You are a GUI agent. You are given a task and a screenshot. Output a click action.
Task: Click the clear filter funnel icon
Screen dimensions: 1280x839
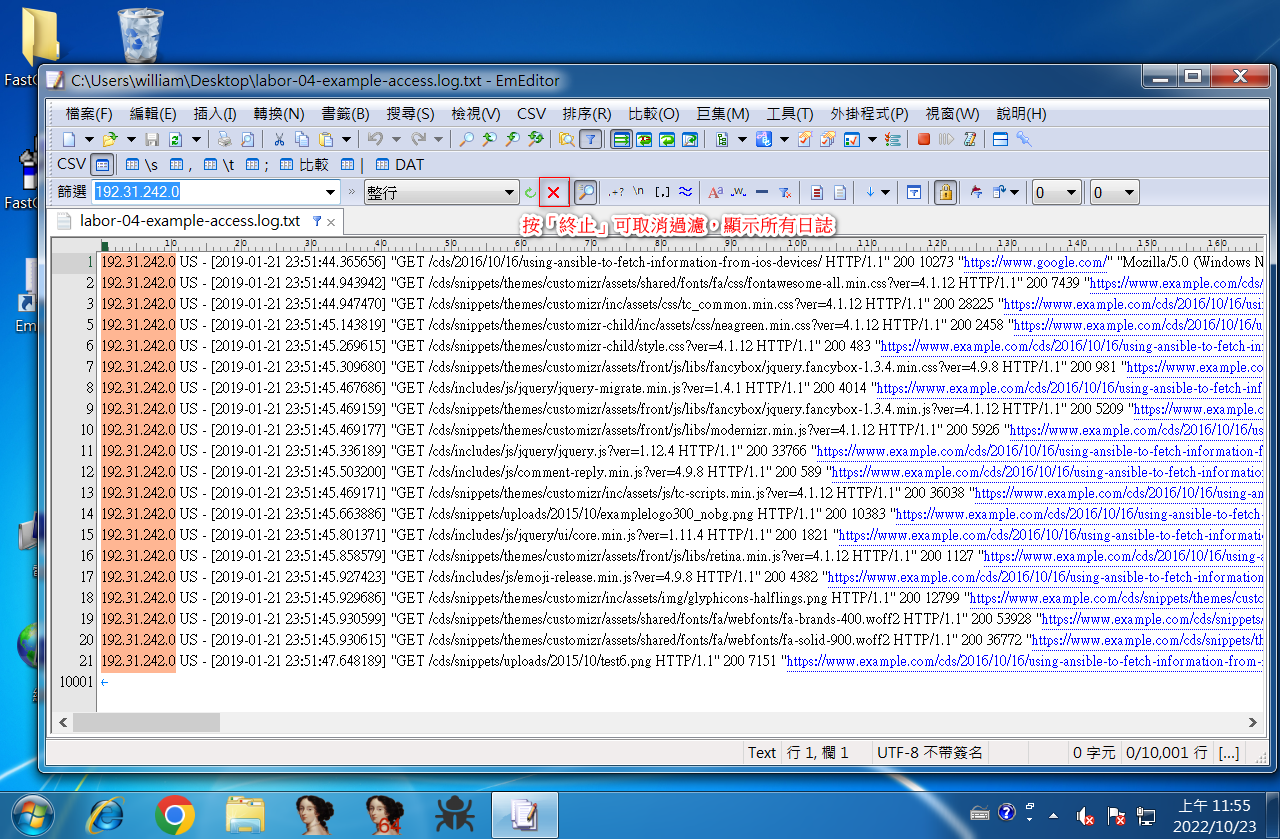click(785, 192)
